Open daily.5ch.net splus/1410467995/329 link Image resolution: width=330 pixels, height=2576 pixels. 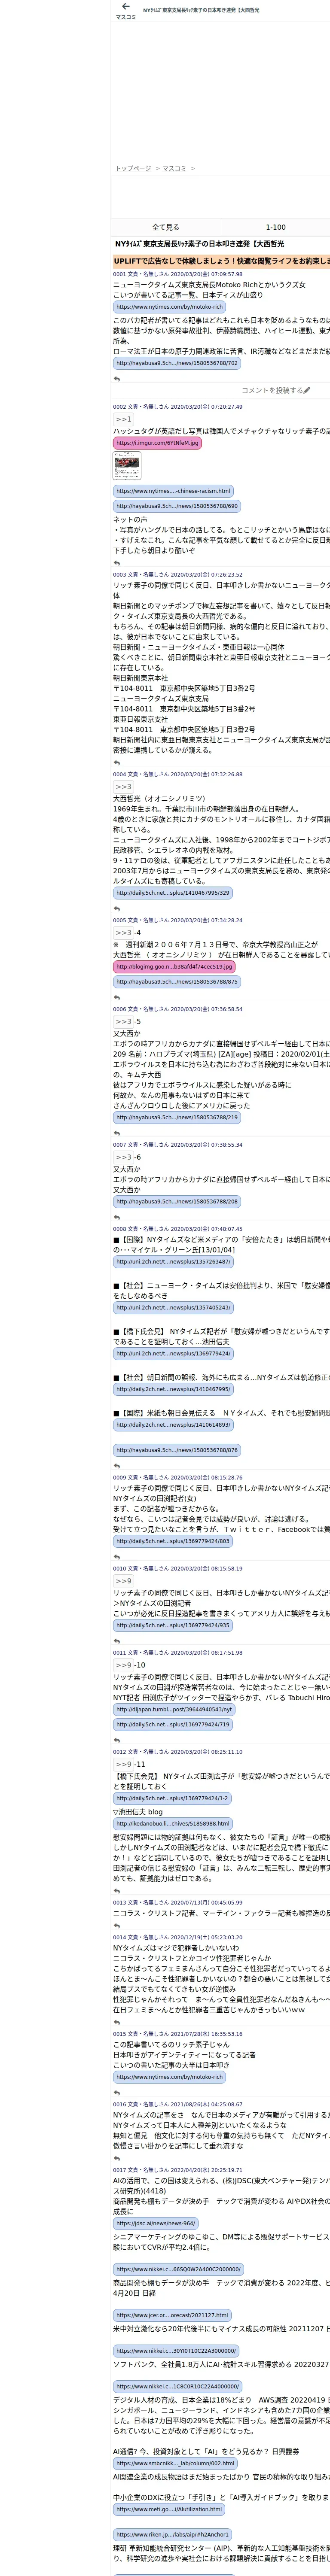[173, 893]
